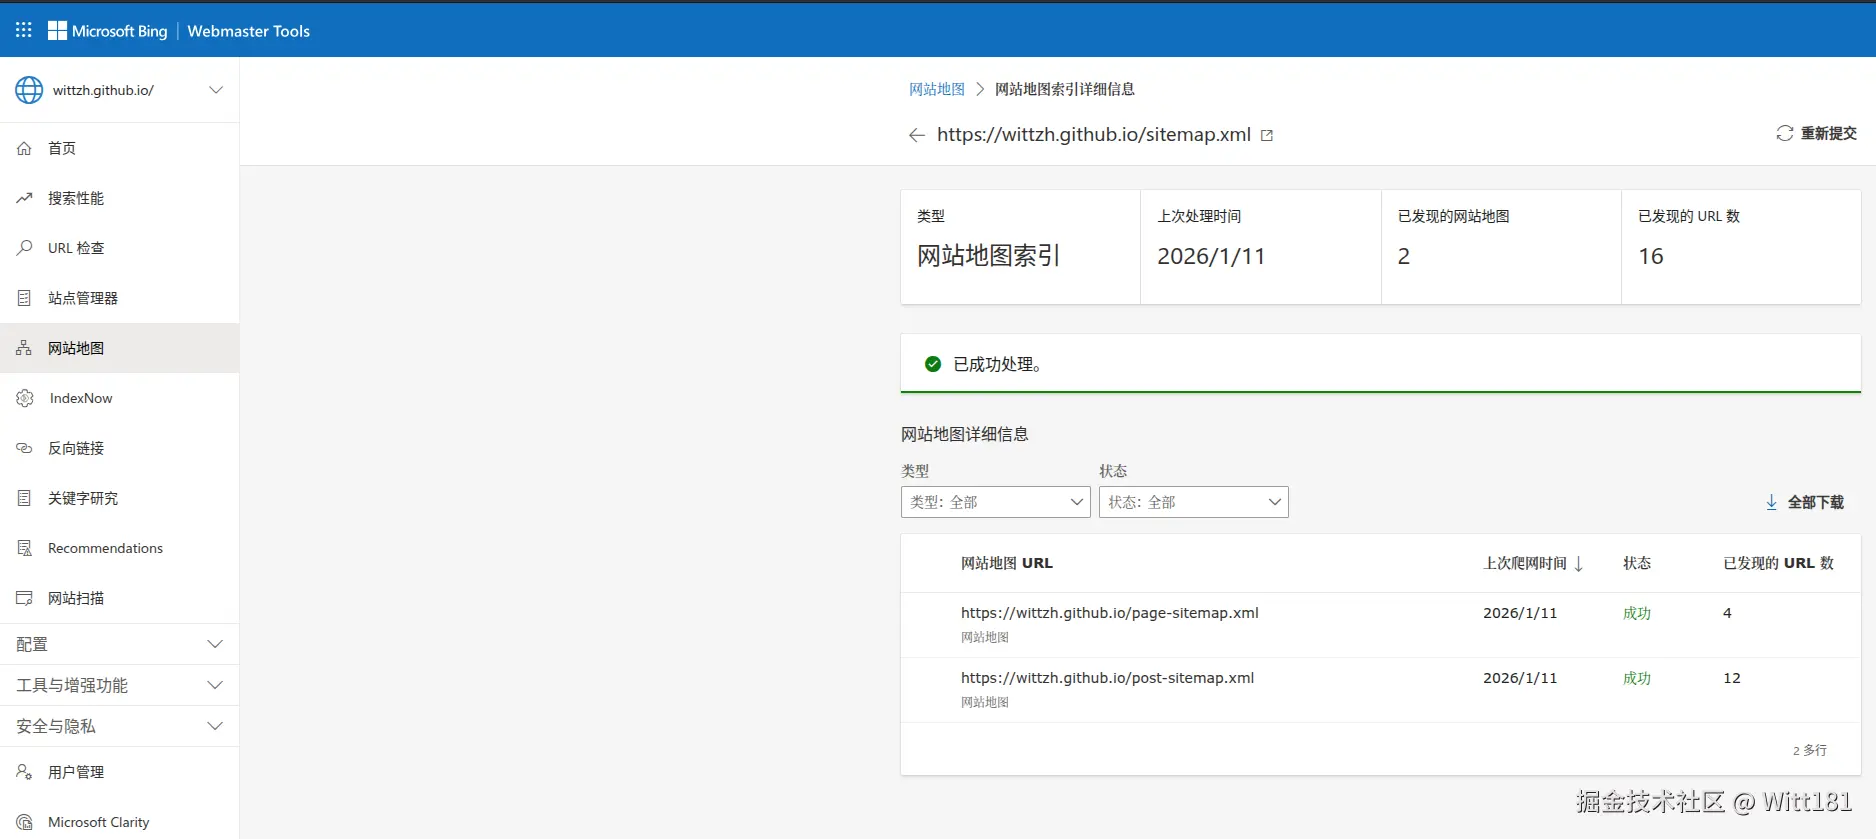The width and height of the screenshot is (1876, 839).
Task: Click the 网站地图 breadcrumb link
Action: [x=937, y=89]
